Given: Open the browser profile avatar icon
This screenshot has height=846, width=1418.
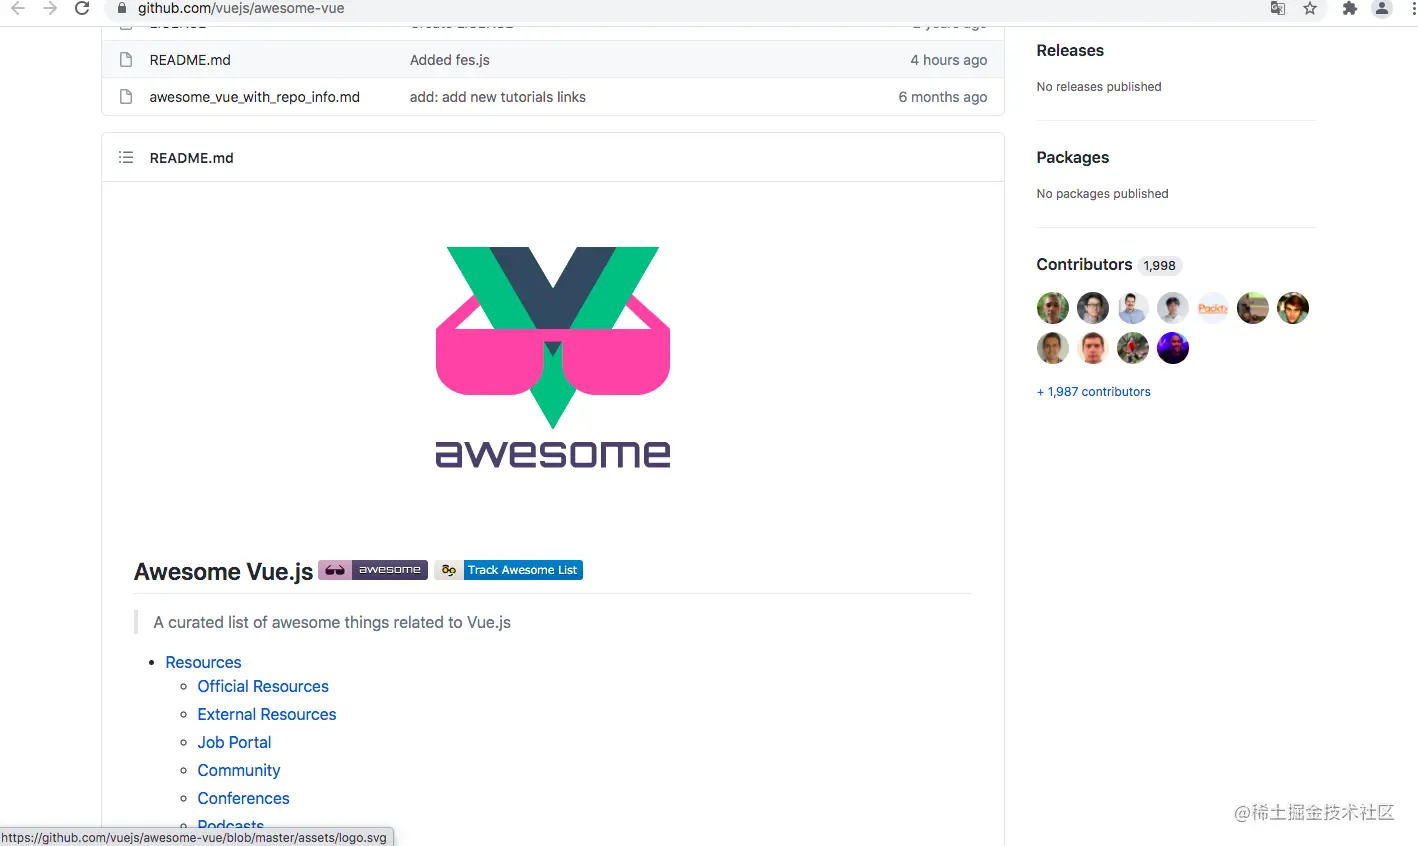Looking at the screenshot, I should [1382, 8].
